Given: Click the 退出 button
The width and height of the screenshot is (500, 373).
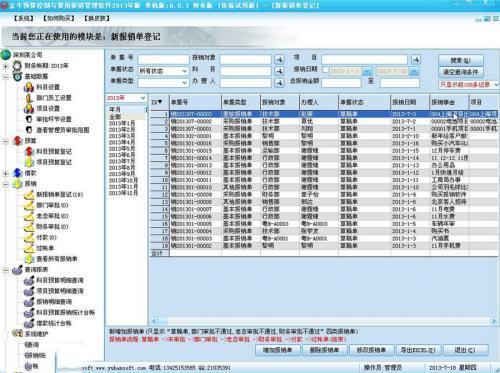Looking at the screenshot, I should pyautogui.click(x=465, y=350).
